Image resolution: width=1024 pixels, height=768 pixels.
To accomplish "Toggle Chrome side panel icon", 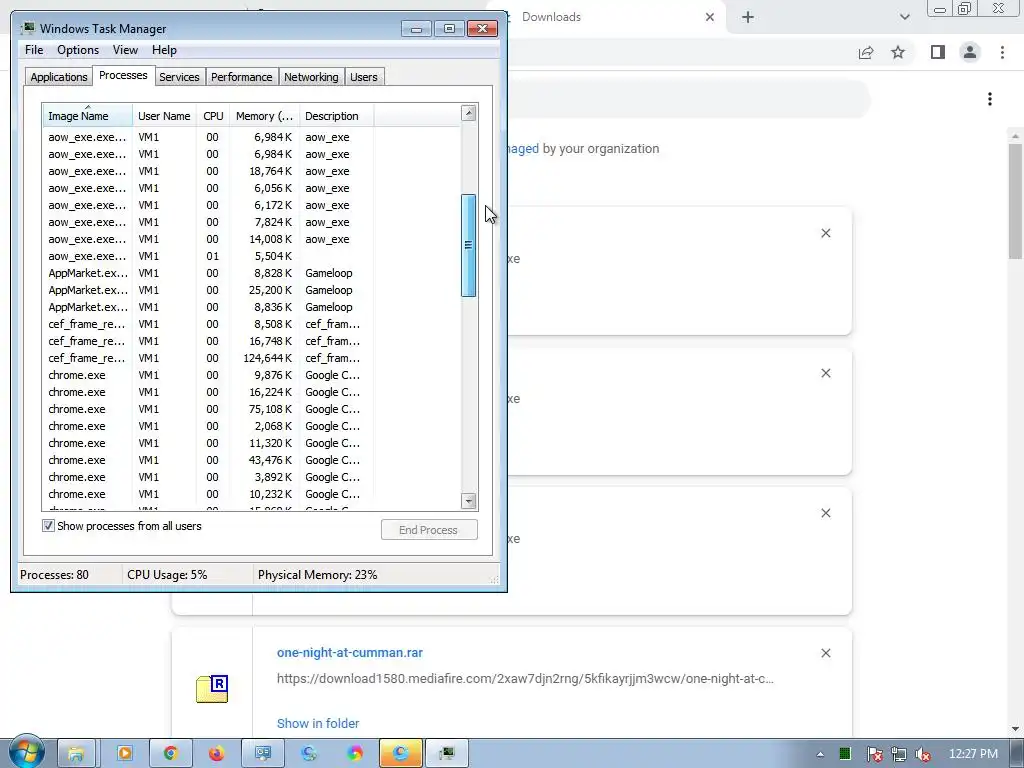I will tap(938, 52).
